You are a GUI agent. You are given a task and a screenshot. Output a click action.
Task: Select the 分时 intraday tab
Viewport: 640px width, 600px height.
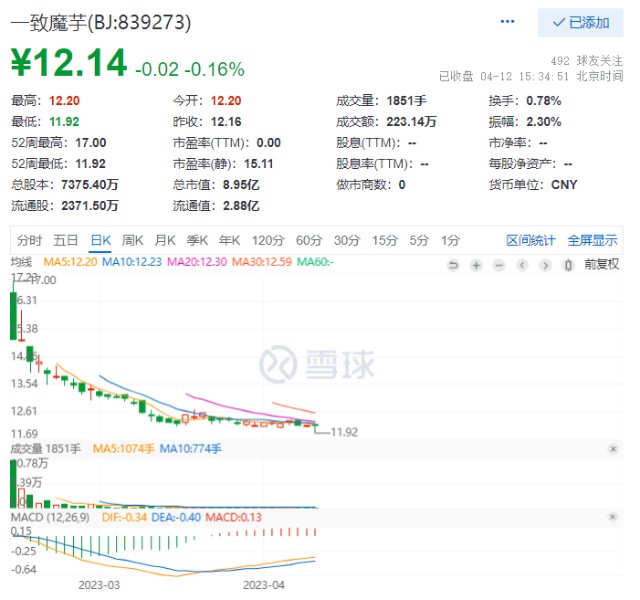point(29,240)
